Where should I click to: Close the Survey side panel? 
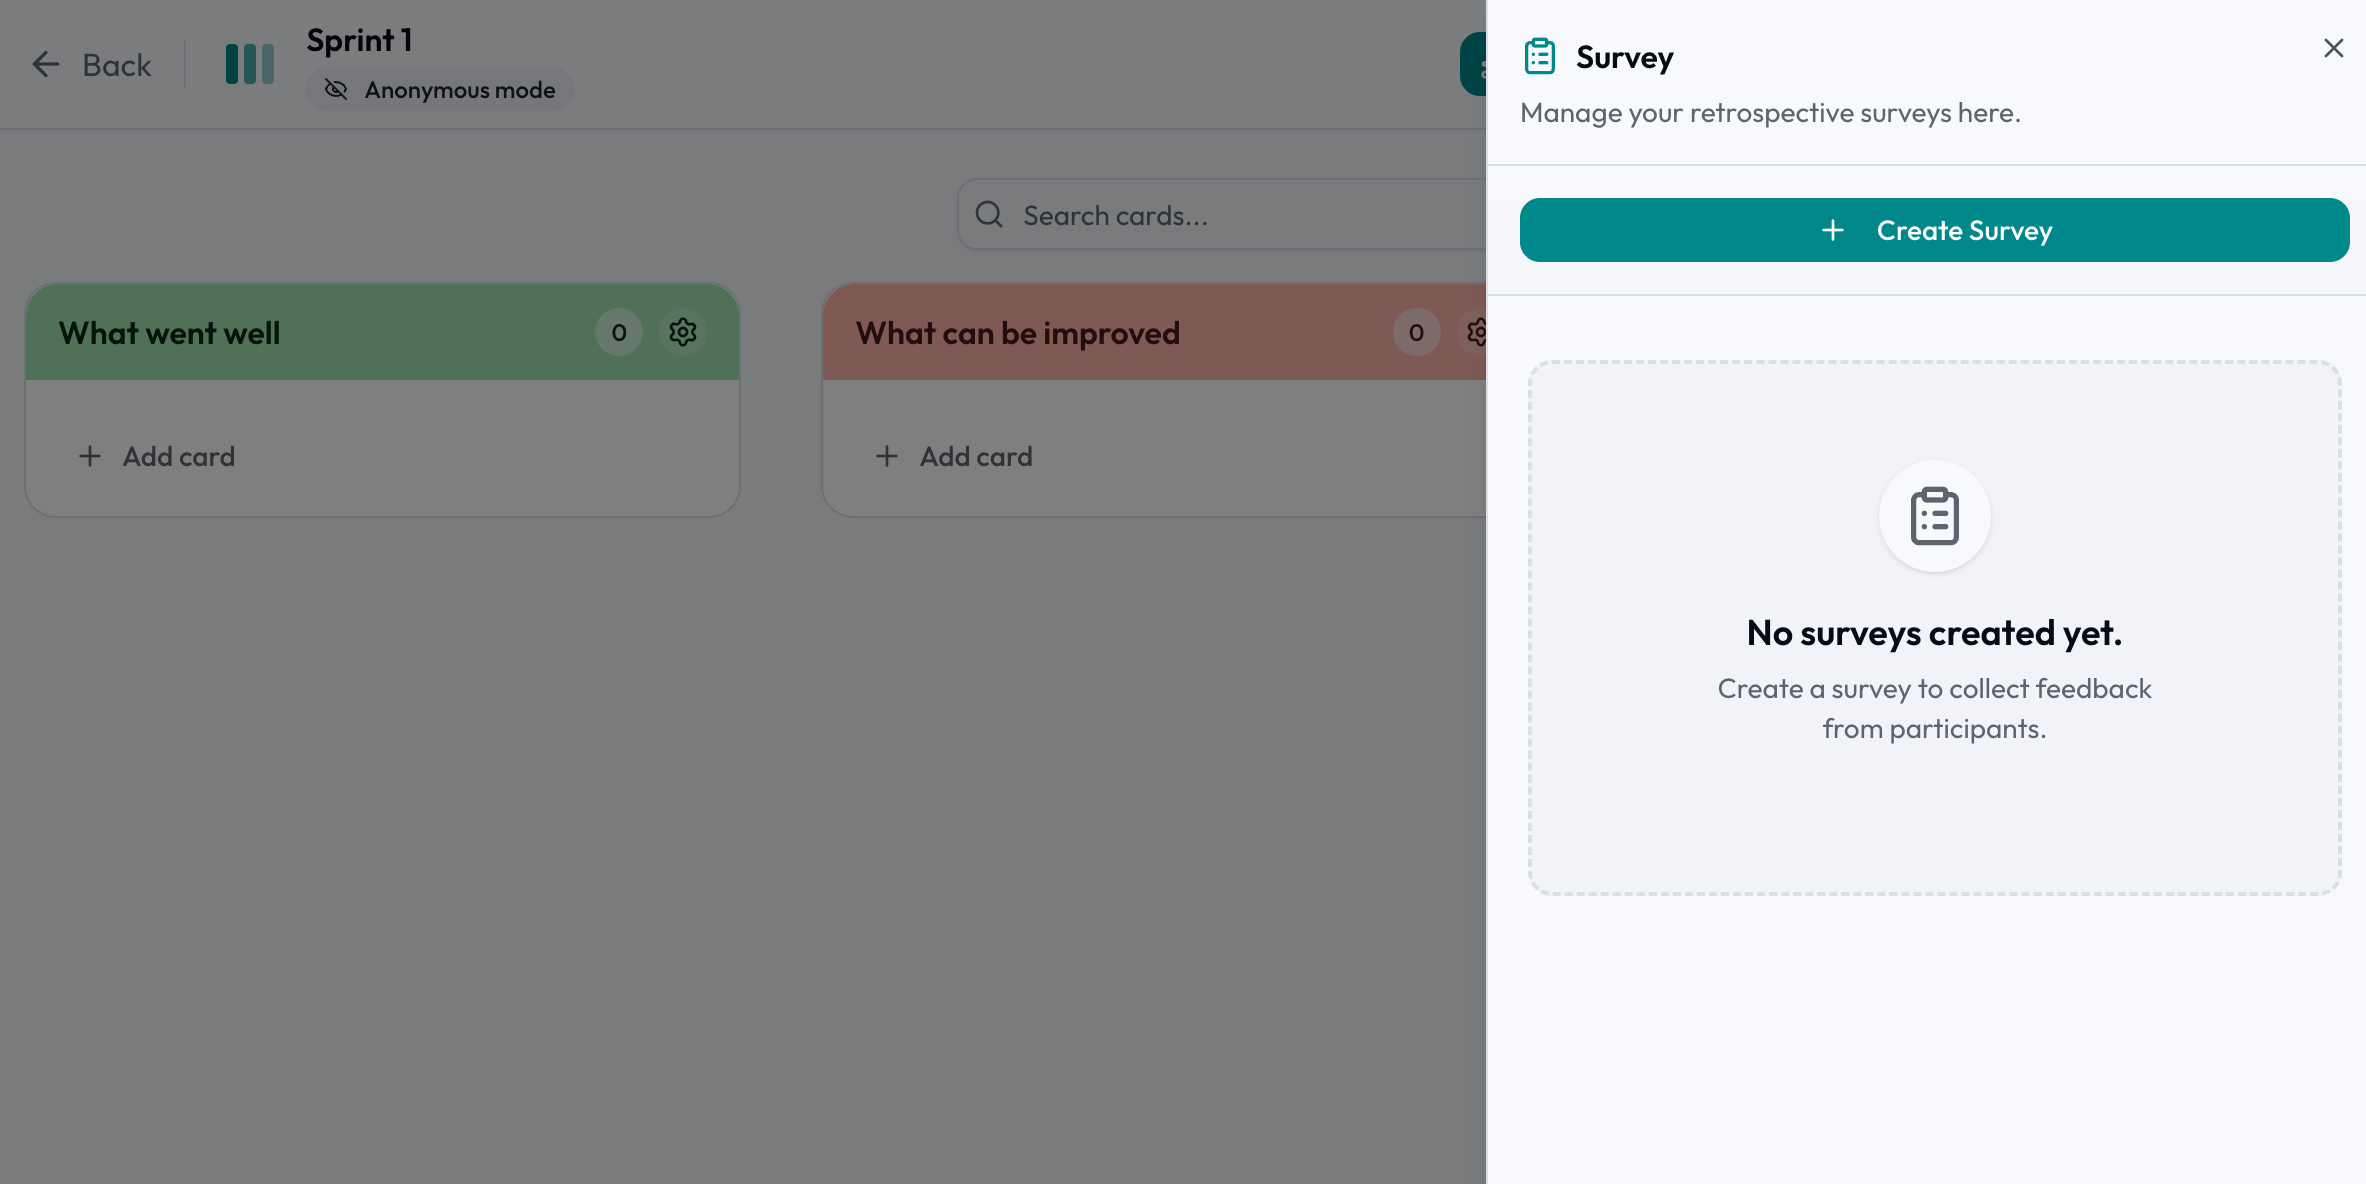point(2333,47)
